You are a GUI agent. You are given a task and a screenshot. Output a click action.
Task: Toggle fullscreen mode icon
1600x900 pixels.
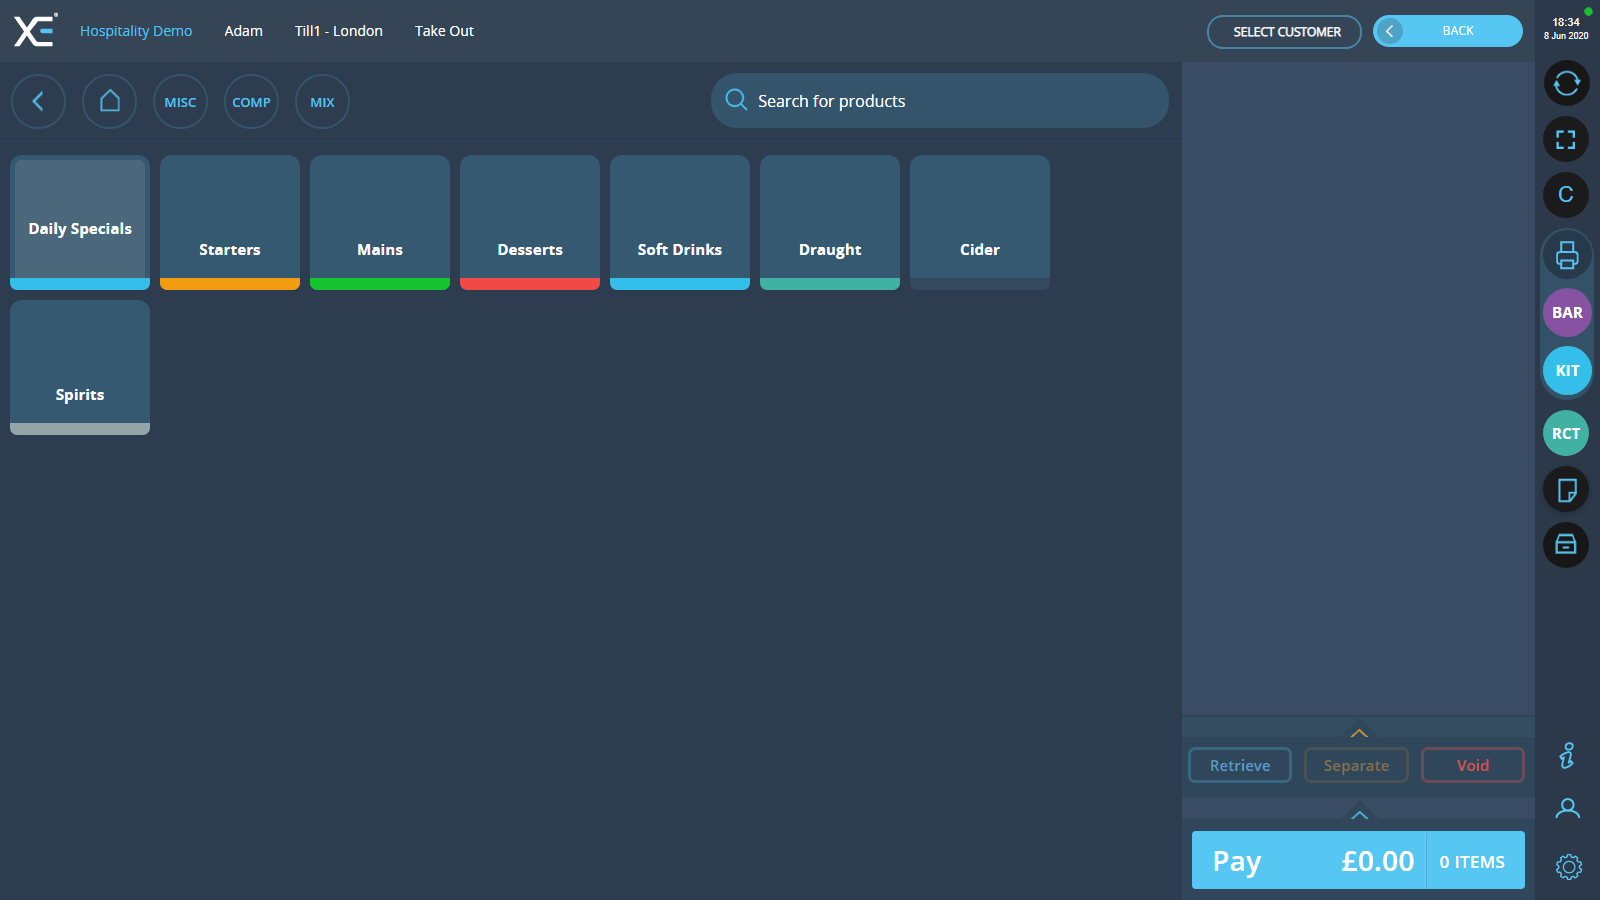(x=1566, y=140)
